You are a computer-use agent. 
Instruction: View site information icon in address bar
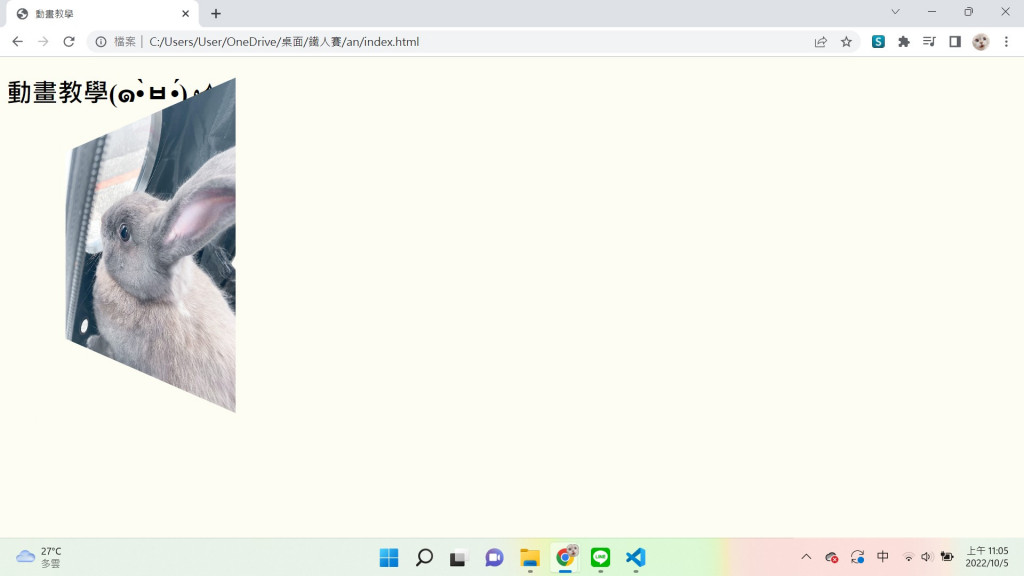point(101,42)
